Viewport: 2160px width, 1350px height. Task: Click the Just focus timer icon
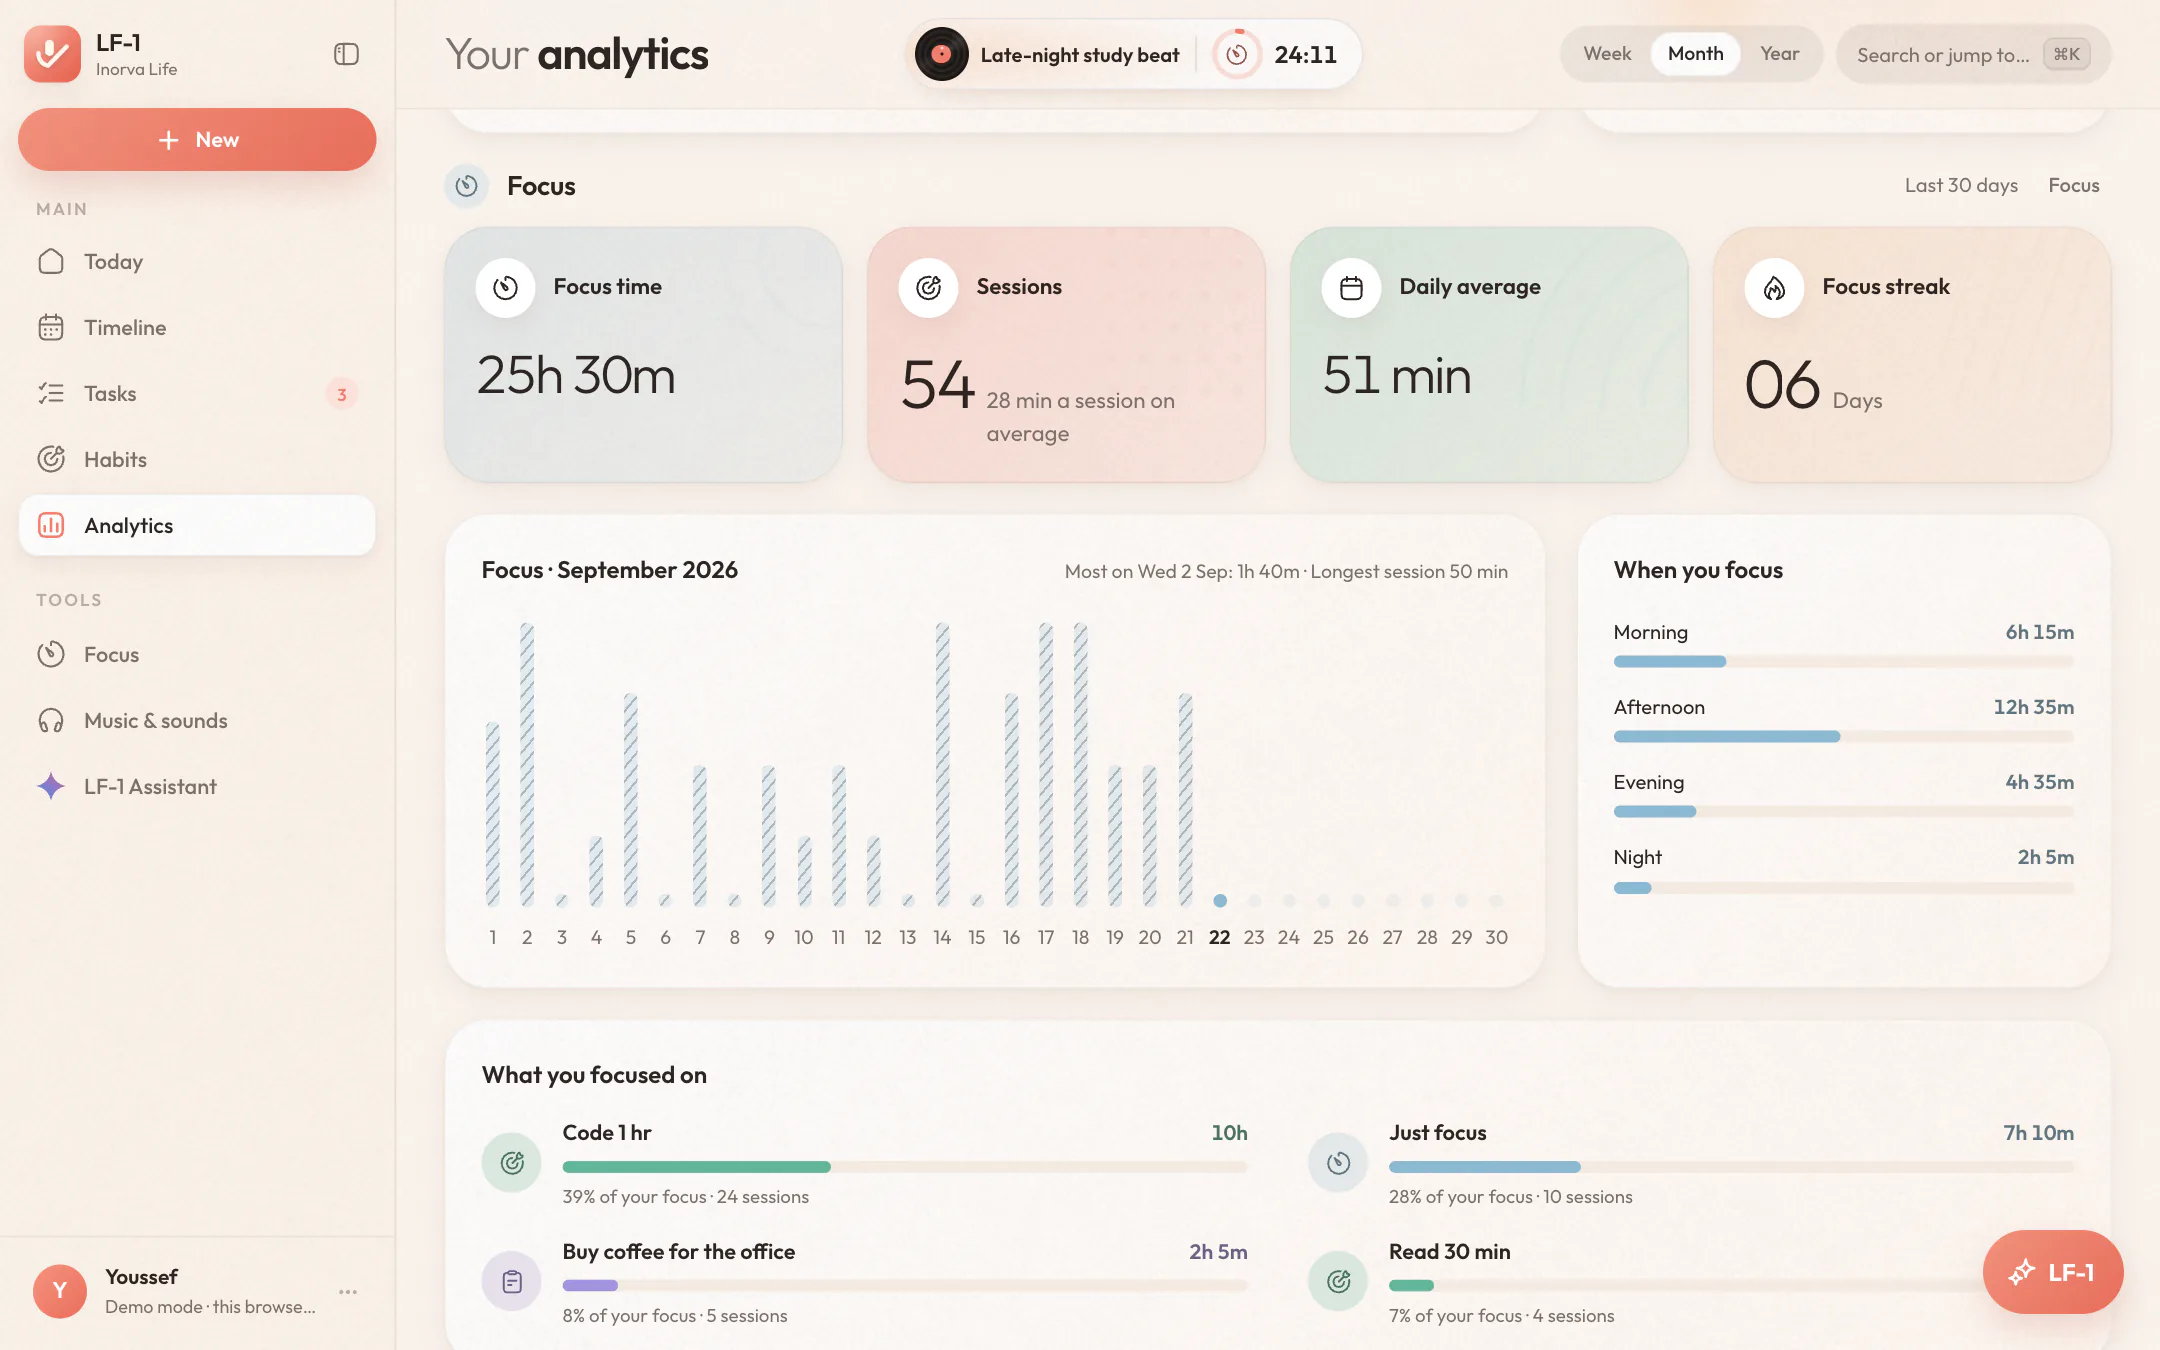pos(1338,1162)
